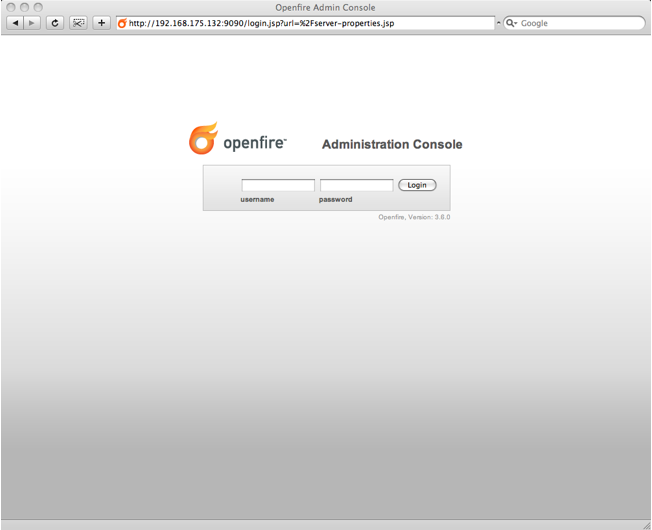
Task: Click the "username" label
Action: 257,200
